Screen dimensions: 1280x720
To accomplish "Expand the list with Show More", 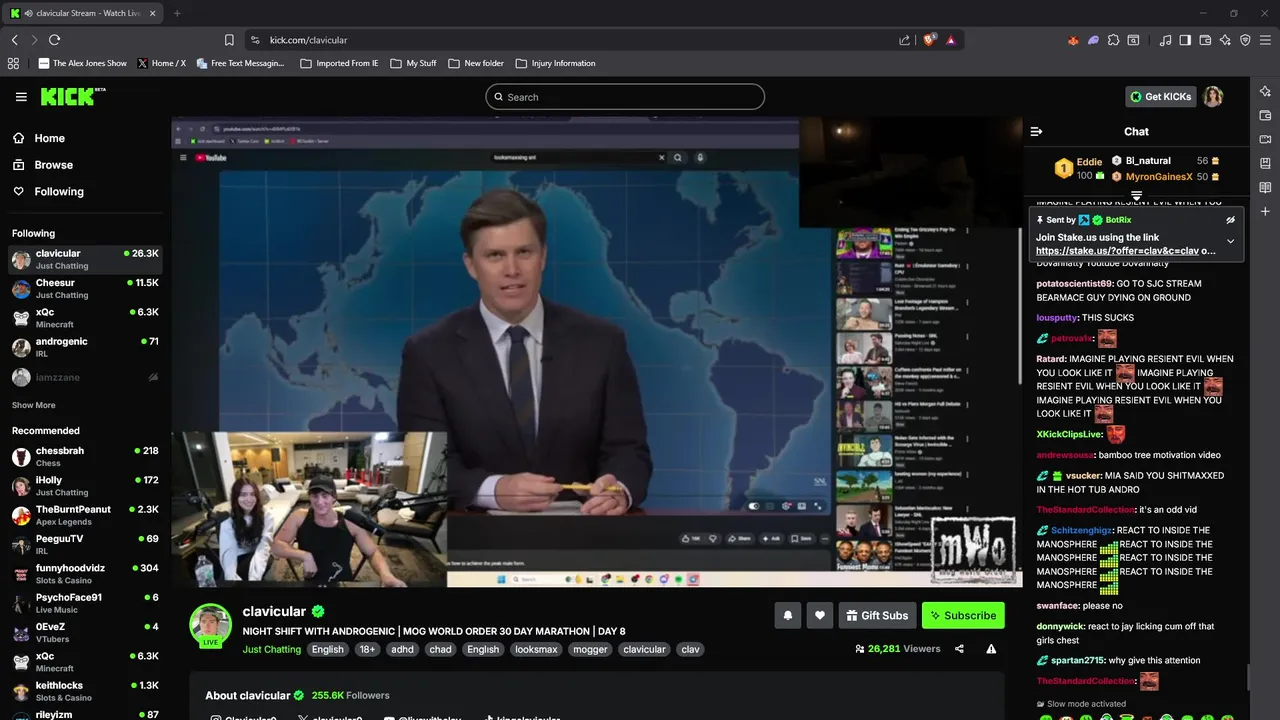I will click(x=34, y=406).
